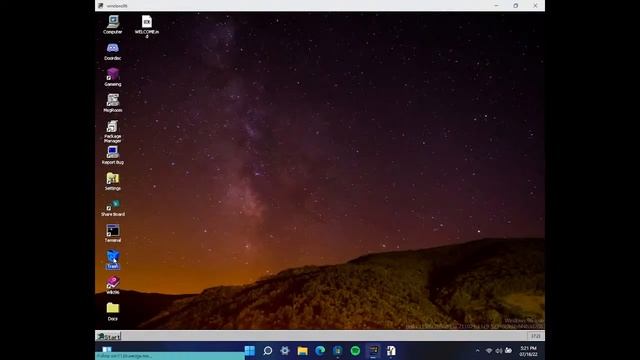Open the volume speaker tray icon
Viewport: 640px width, 360px height.
click(x=498, y=351)
